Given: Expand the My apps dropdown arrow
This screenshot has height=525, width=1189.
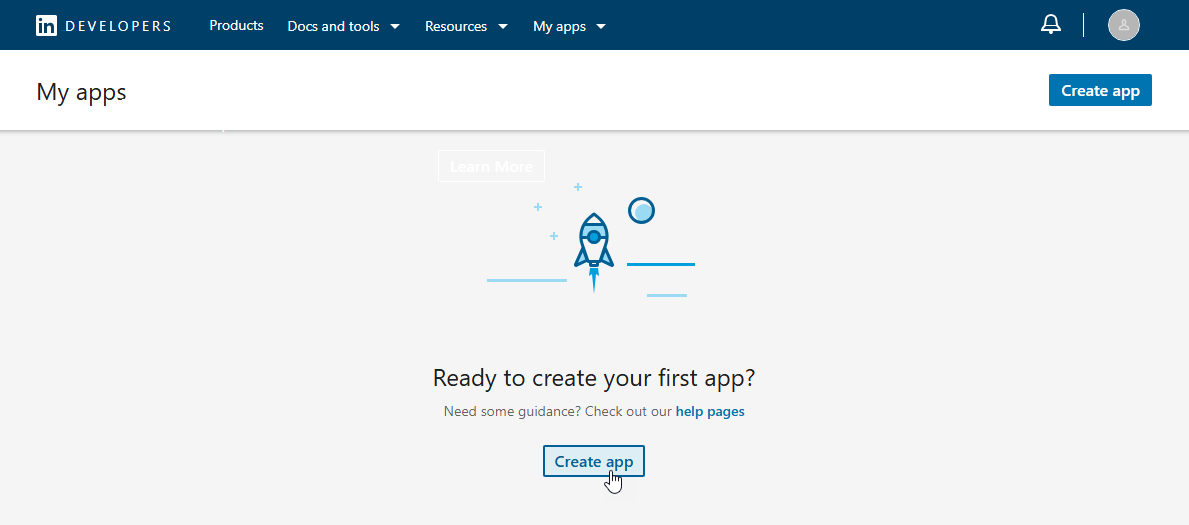Looking at the screenshot, I should tap(601, 27).
